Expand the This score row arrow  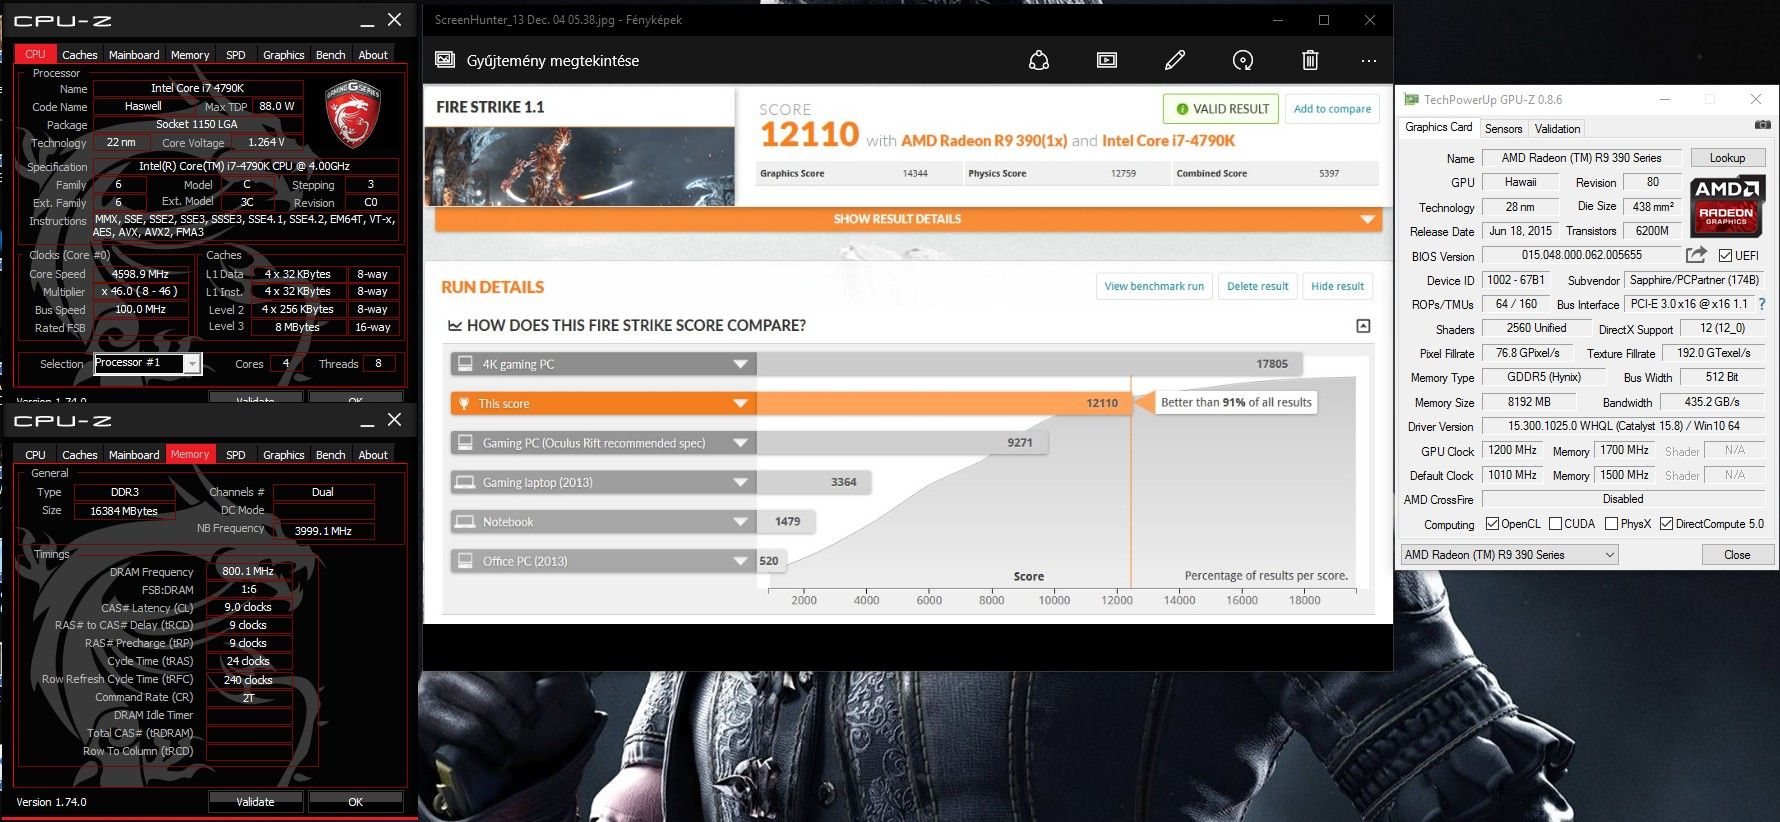point(740,403)
